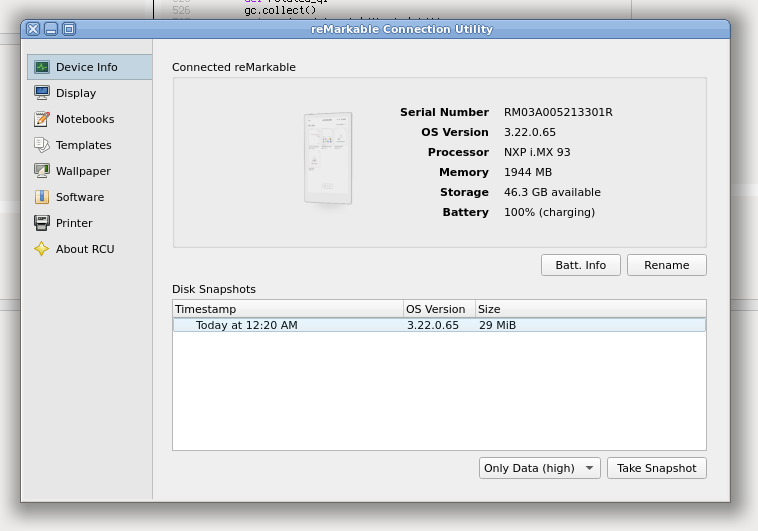Click the Templates pages icon
Viewport: 758px width, 531px height.
[x=42, y=145]
